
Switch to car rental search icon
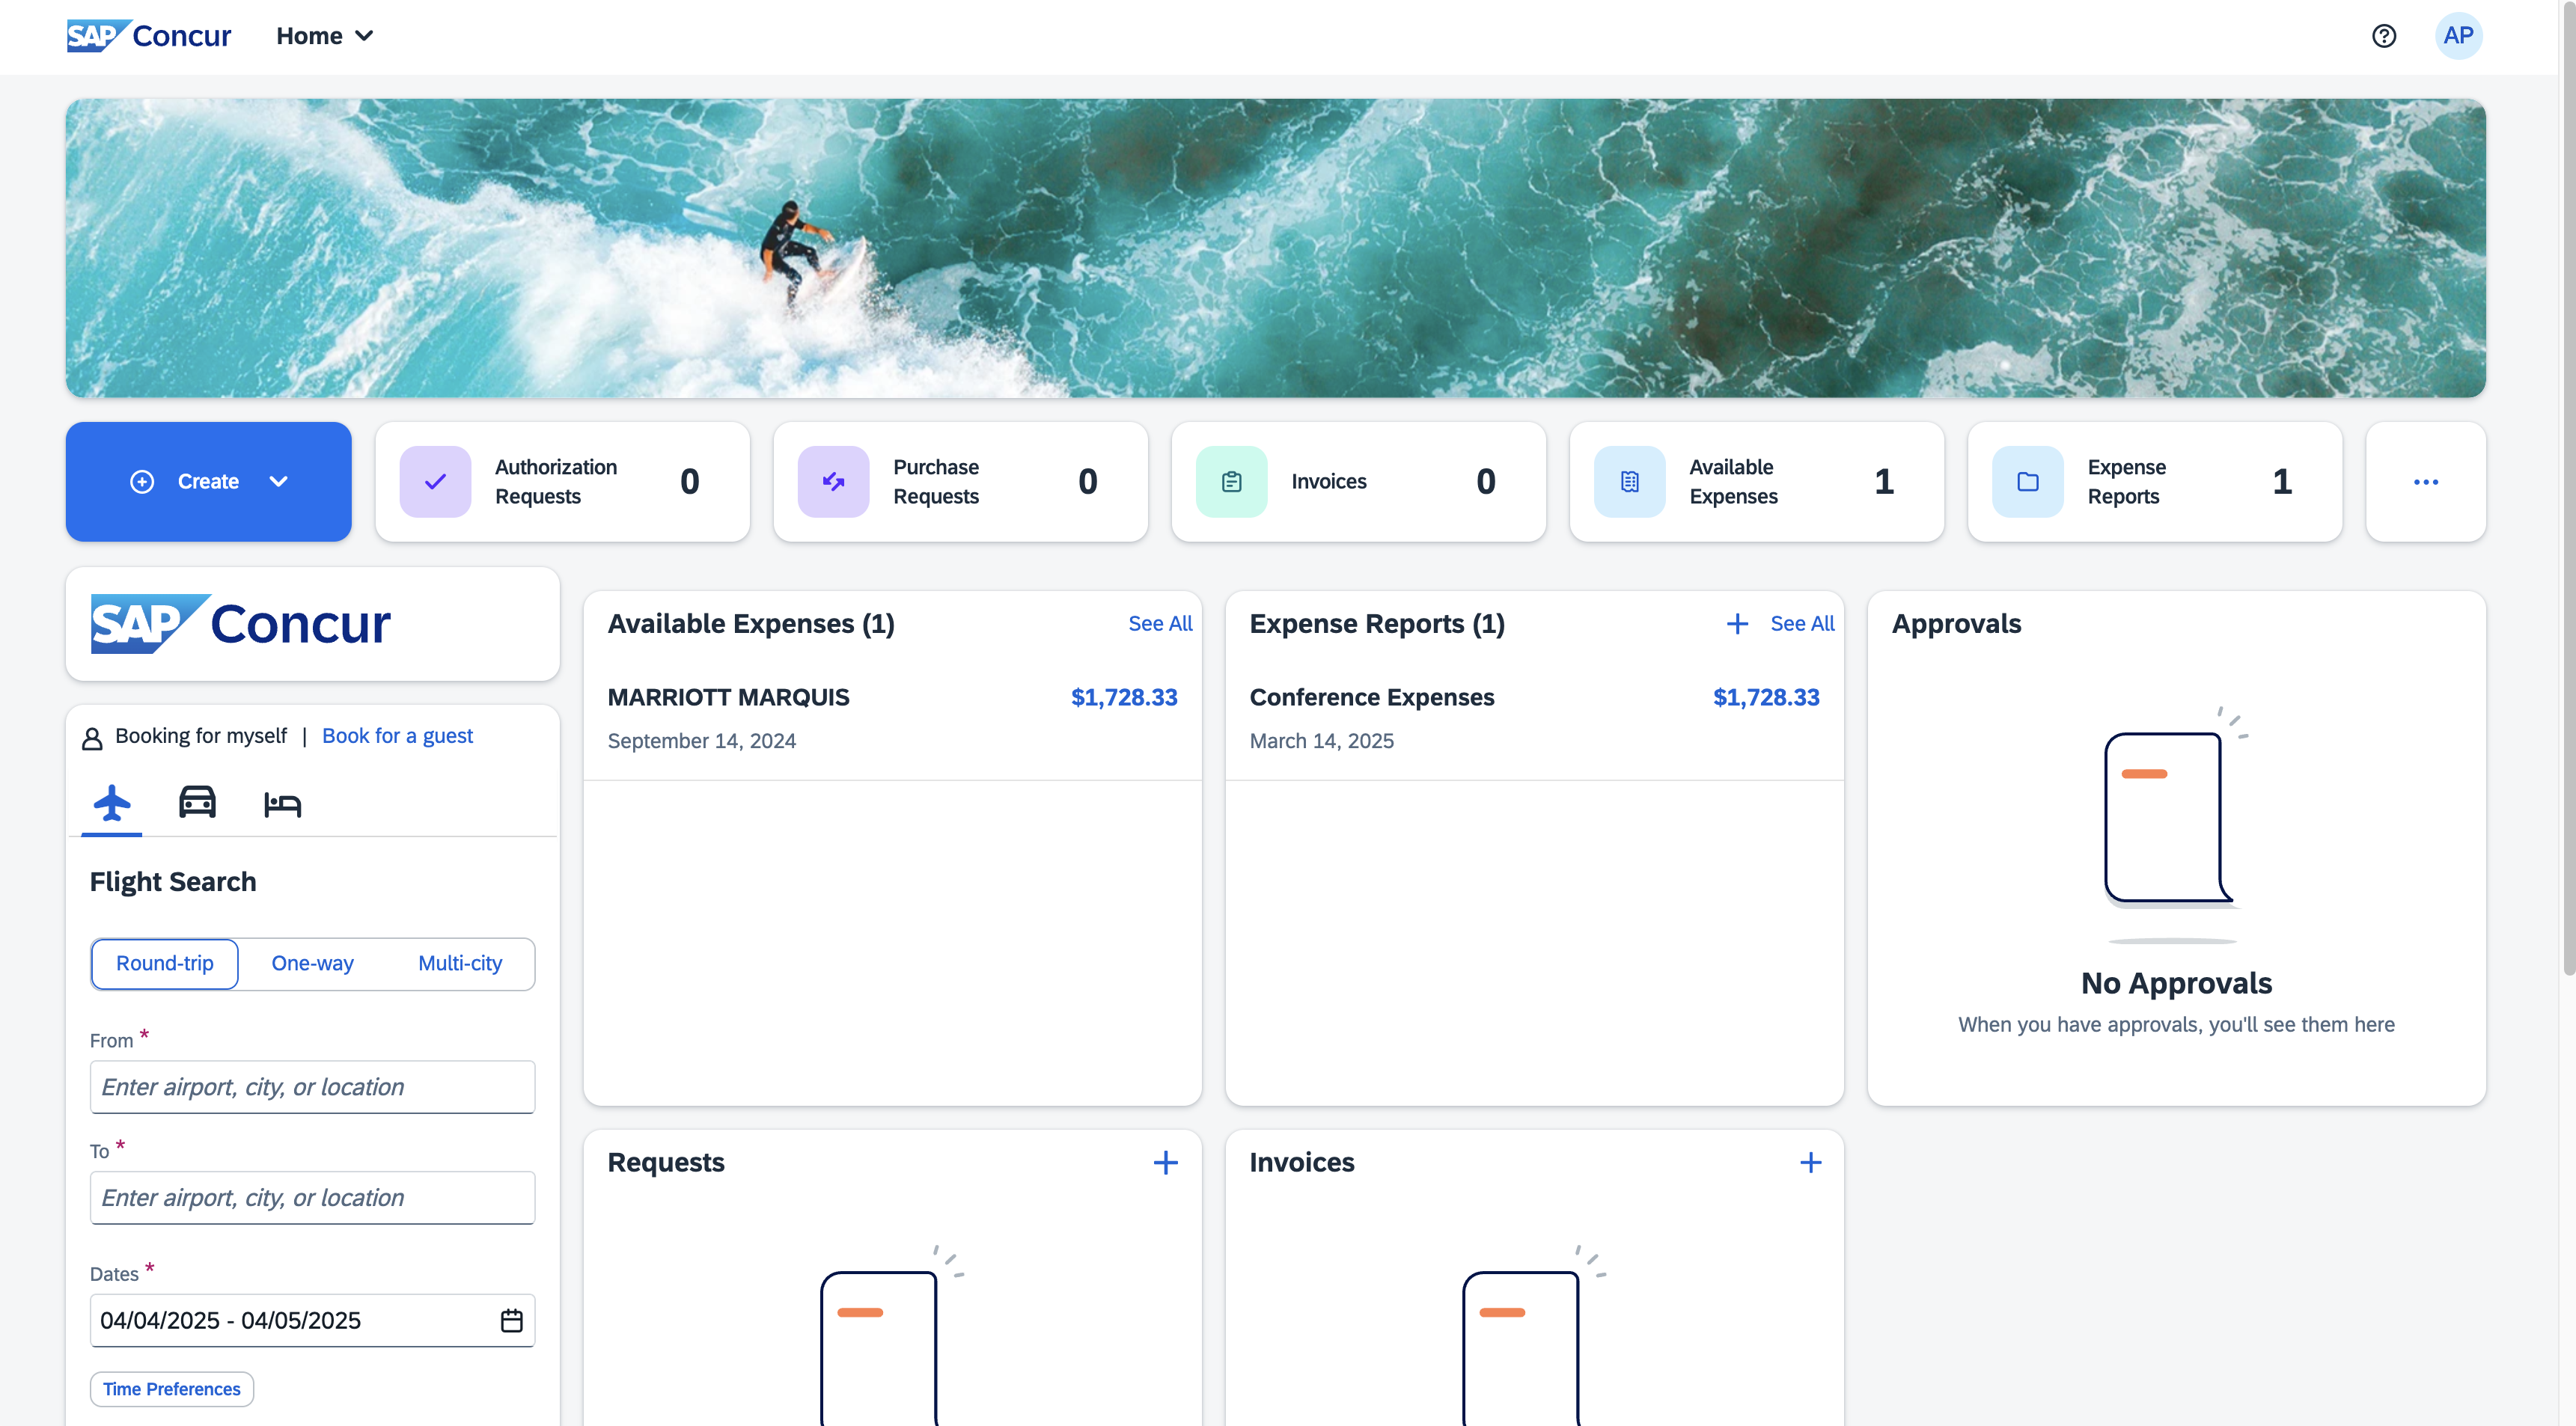[197, 802]
